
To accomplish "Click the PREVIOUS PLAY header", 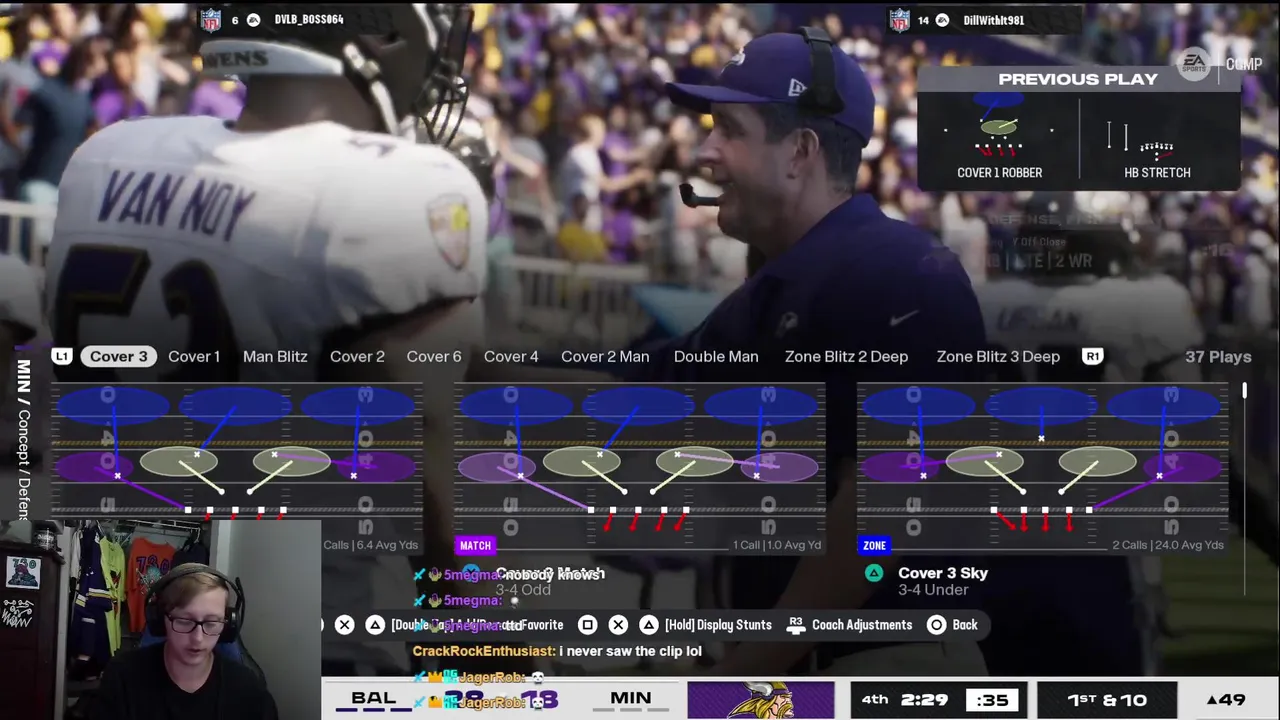I will tap(1078, 79).
